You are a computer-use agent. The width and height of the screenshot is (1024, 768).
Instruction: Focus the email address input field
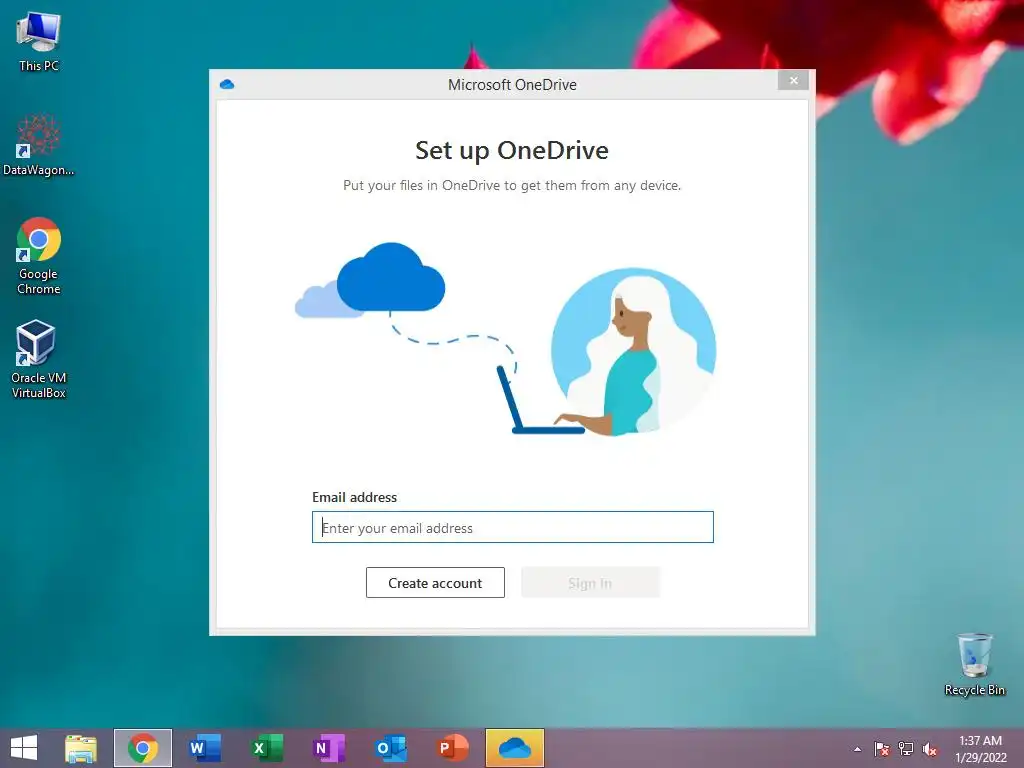[513, 527]
